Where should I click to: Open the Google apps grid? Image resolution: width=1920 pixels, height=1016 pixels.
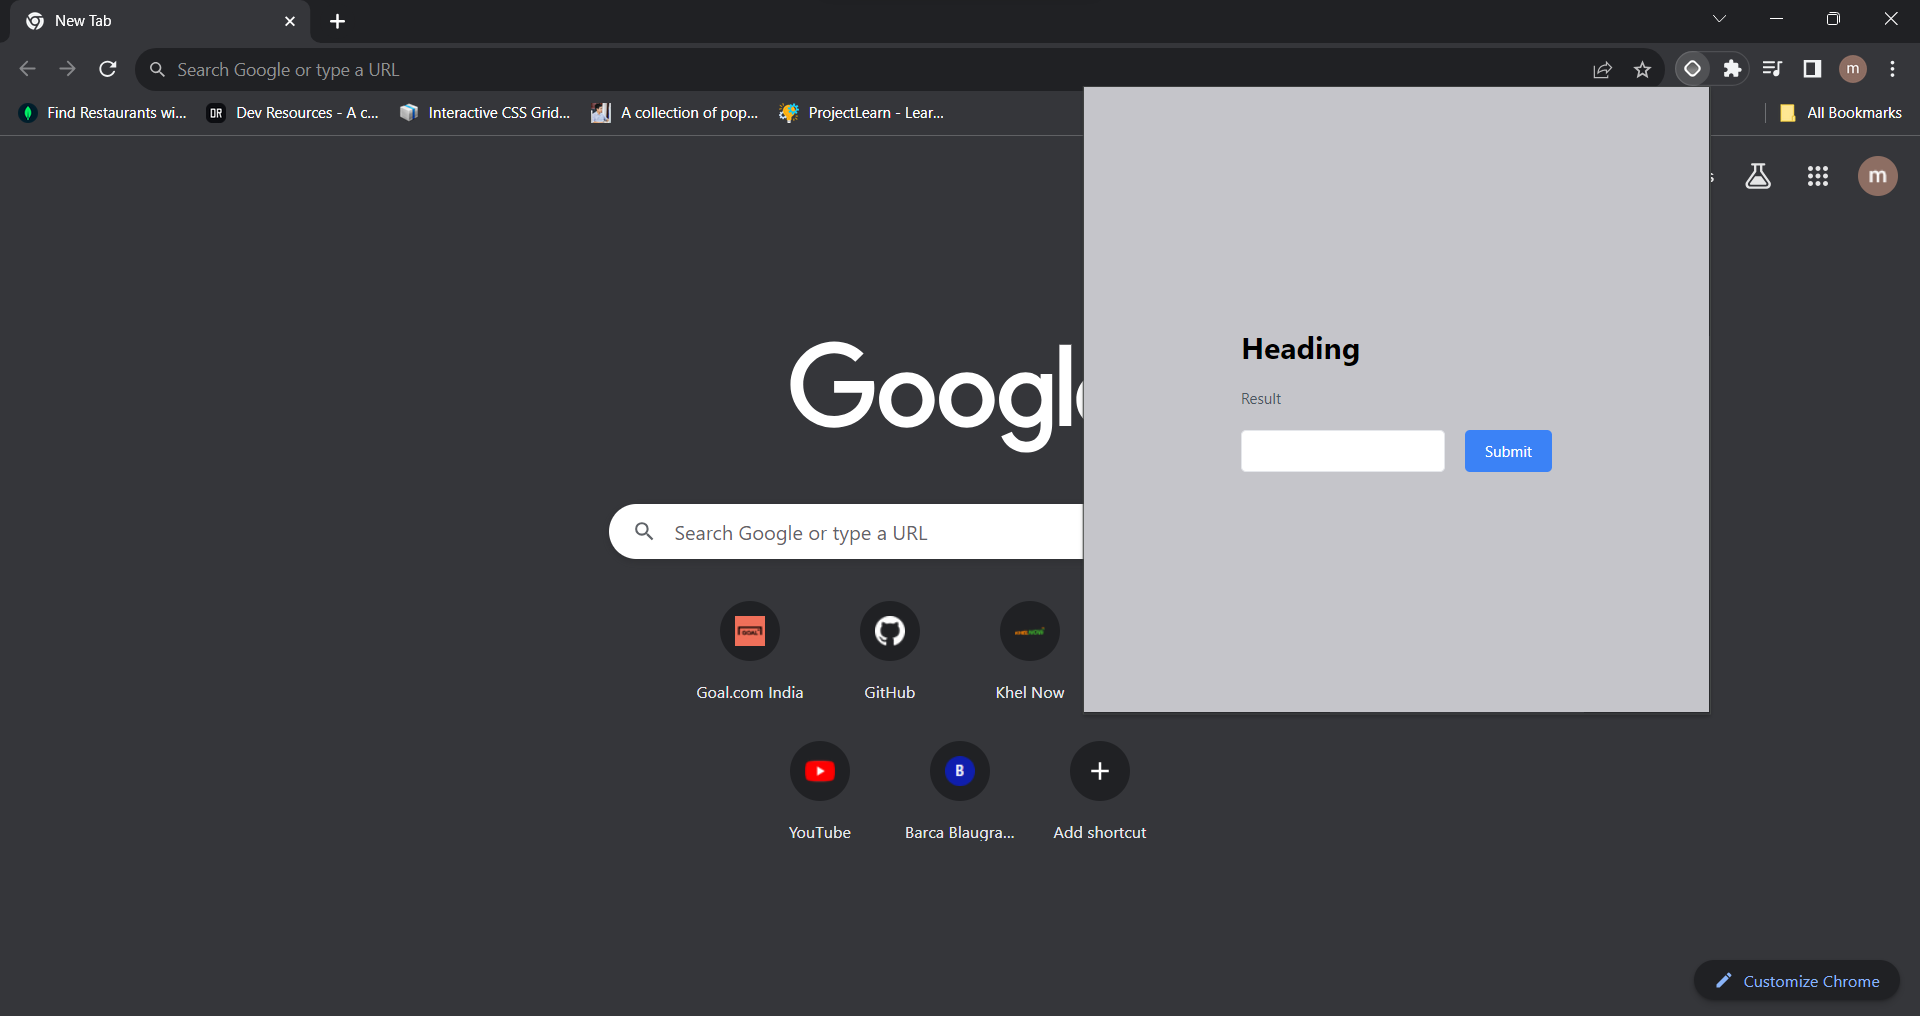(1817, 176)
